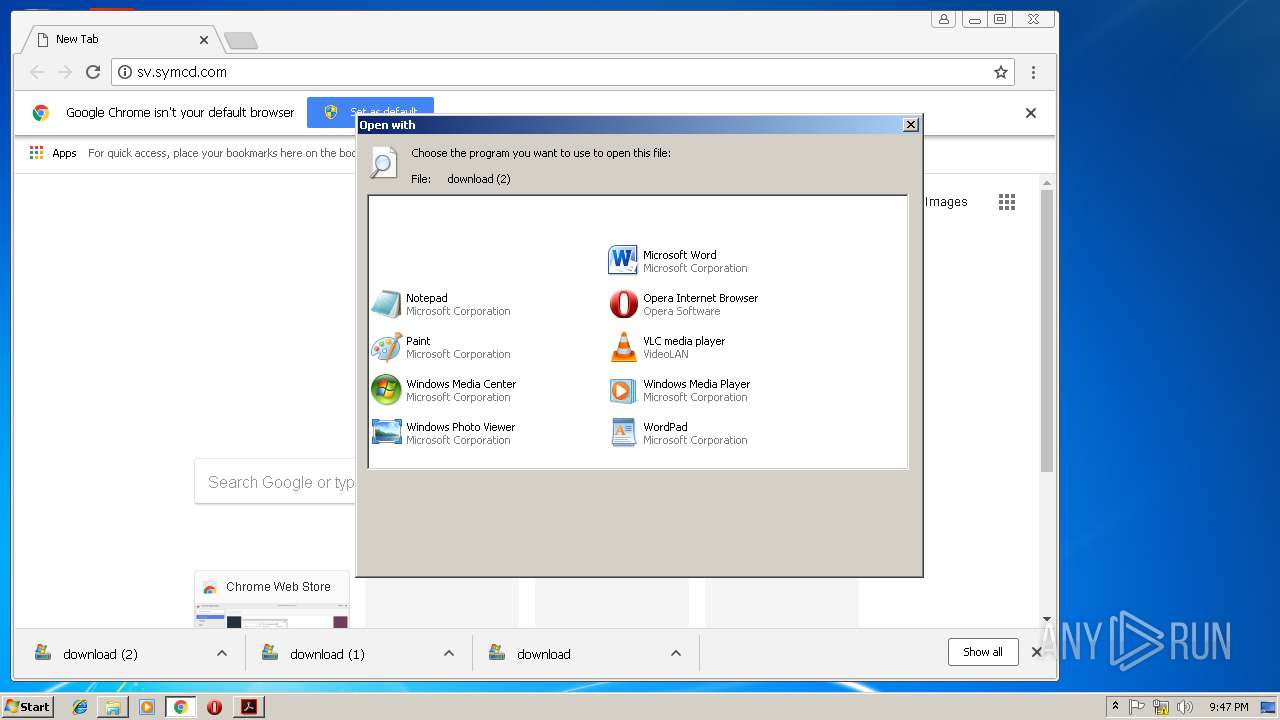Click the sv.symcd.com address bar
1280x720 pixels.
click(x=563, y=72)
